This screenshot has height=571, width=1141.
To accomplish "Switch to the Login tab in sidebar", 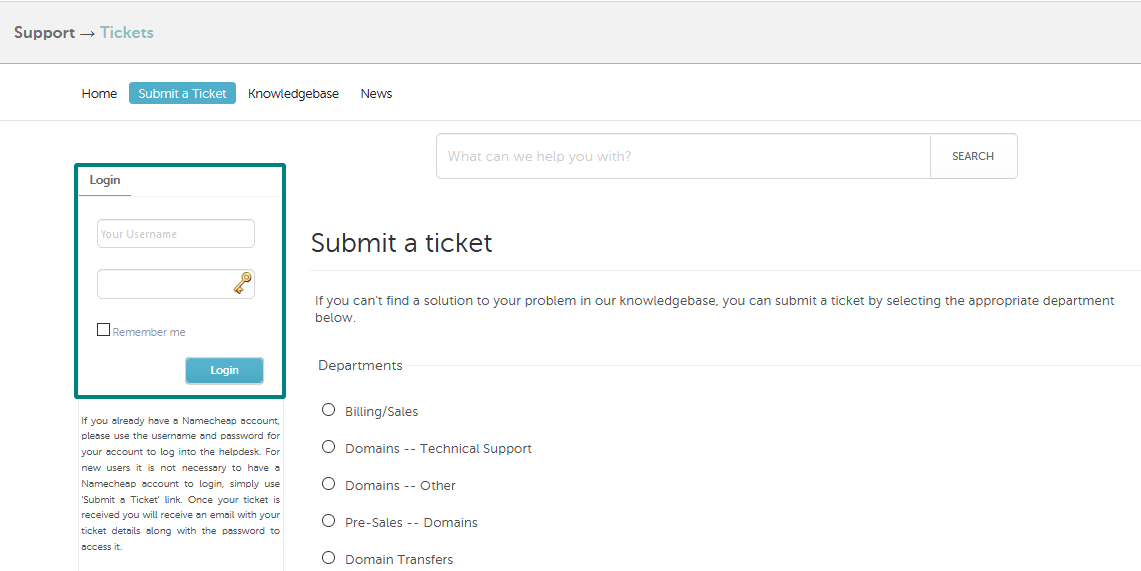I will (x=105, y=180).
